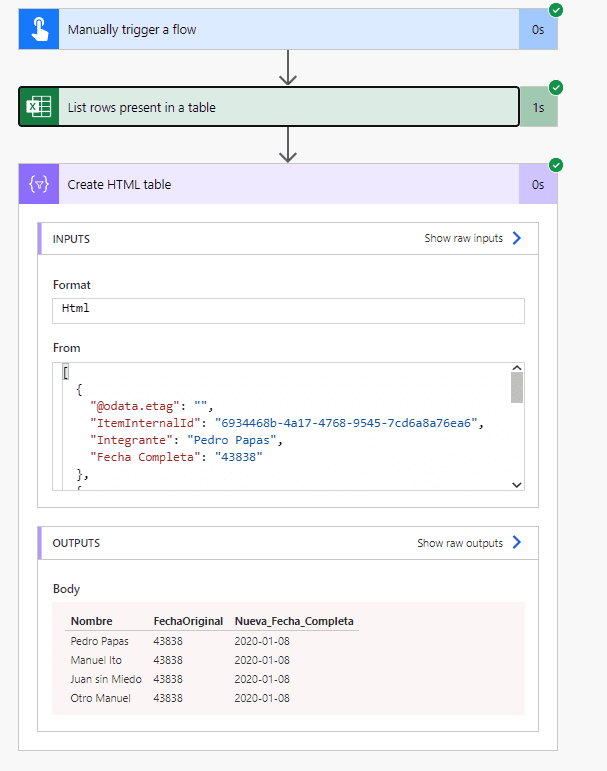Click green success checkmark on List rows step
This screenshot has width=607, height=771.
(x=556, y=87)
